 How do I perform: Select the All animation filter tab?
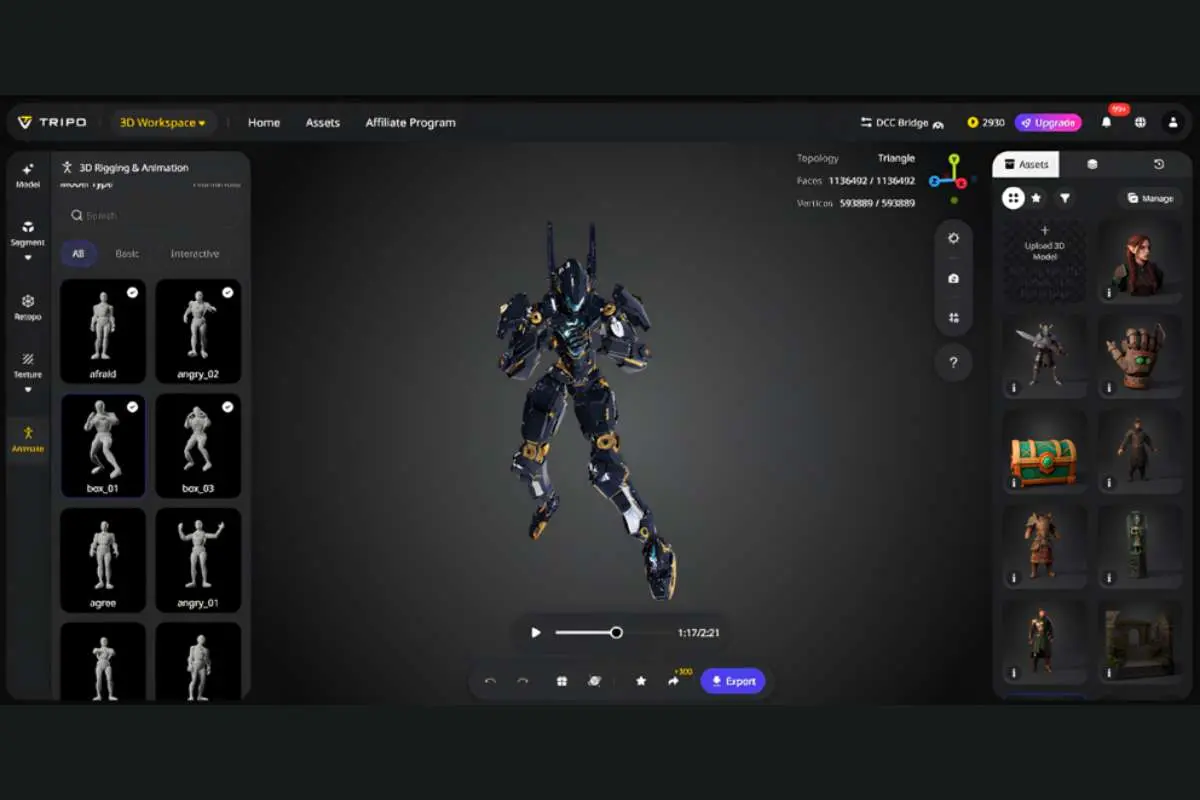click(78, 253)
